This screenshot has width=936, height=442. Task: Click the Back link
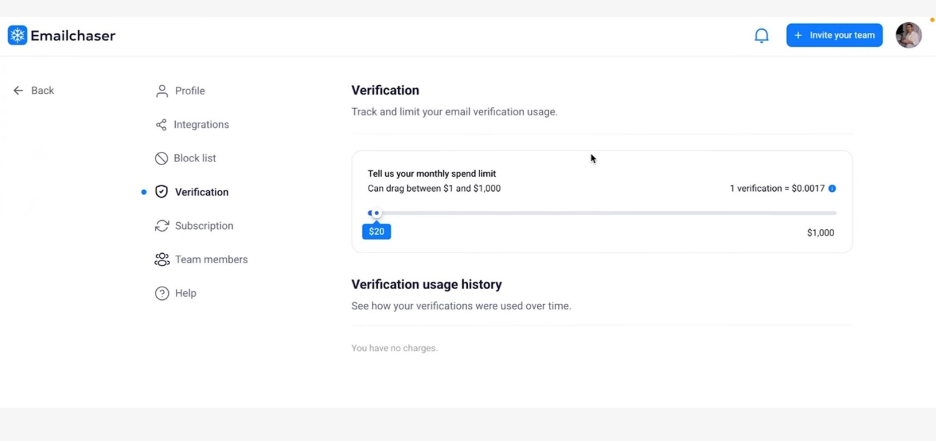pyautogui.click(x=43, y=91)
